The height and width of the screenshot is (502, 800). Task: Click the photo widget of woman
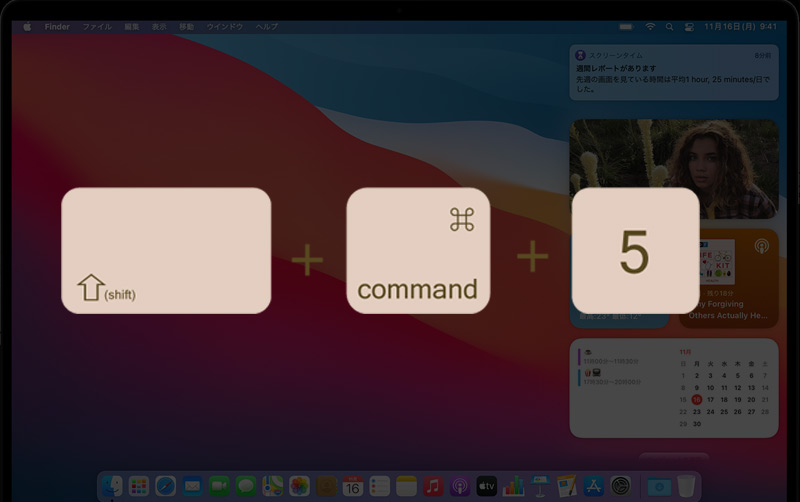[x=674, y=169]
